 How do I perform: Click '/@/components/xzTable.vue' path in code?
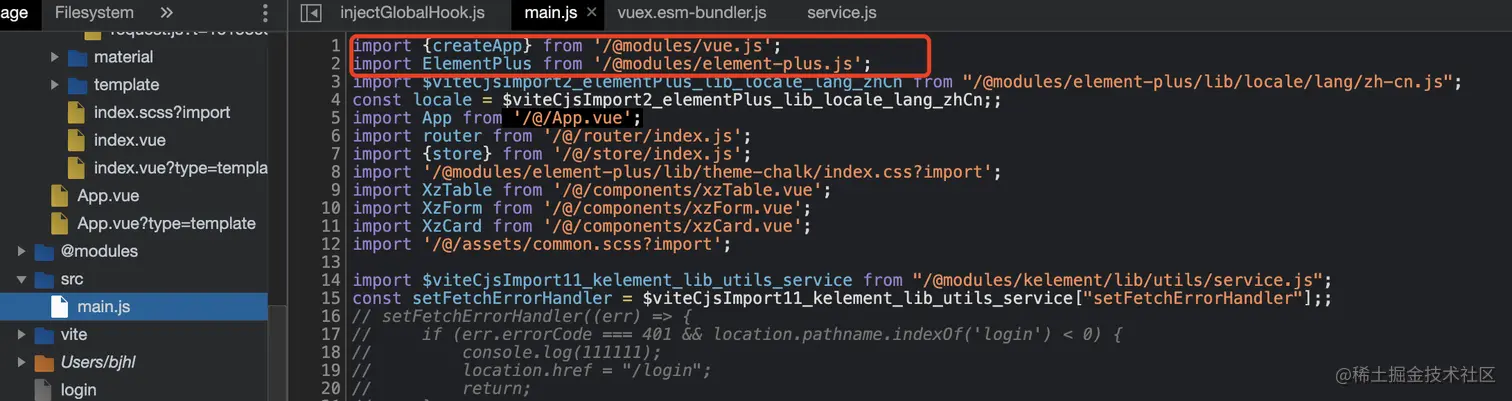click(683, 190)
